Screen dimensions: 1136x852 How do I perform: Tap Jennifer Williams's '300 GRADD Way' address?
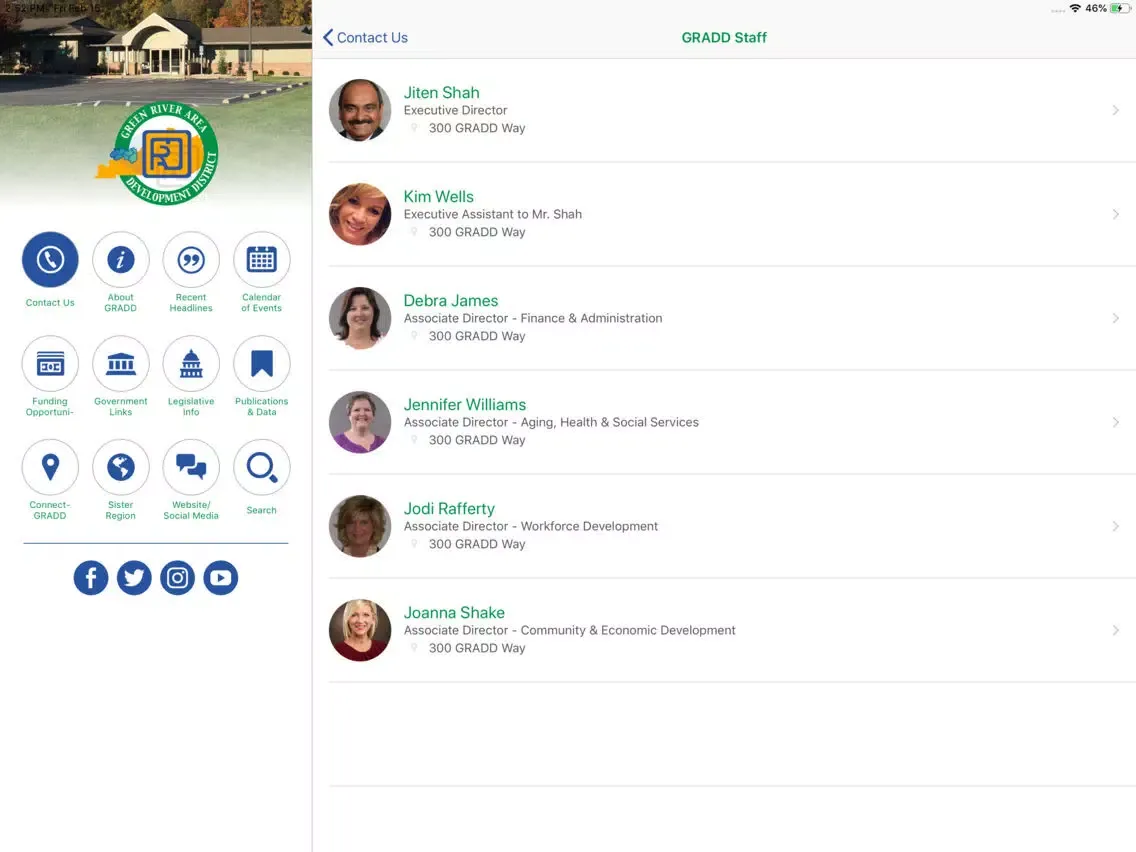[x=477, y=440]
